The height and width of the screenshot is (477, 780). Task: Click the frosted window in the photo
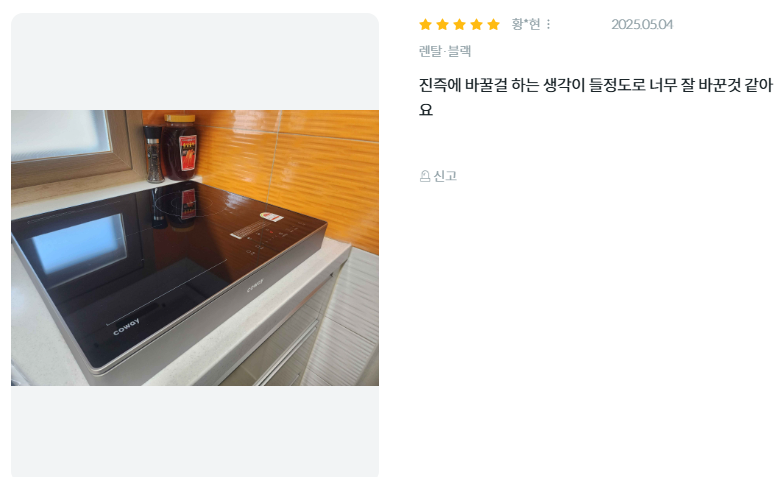(61, 135)
